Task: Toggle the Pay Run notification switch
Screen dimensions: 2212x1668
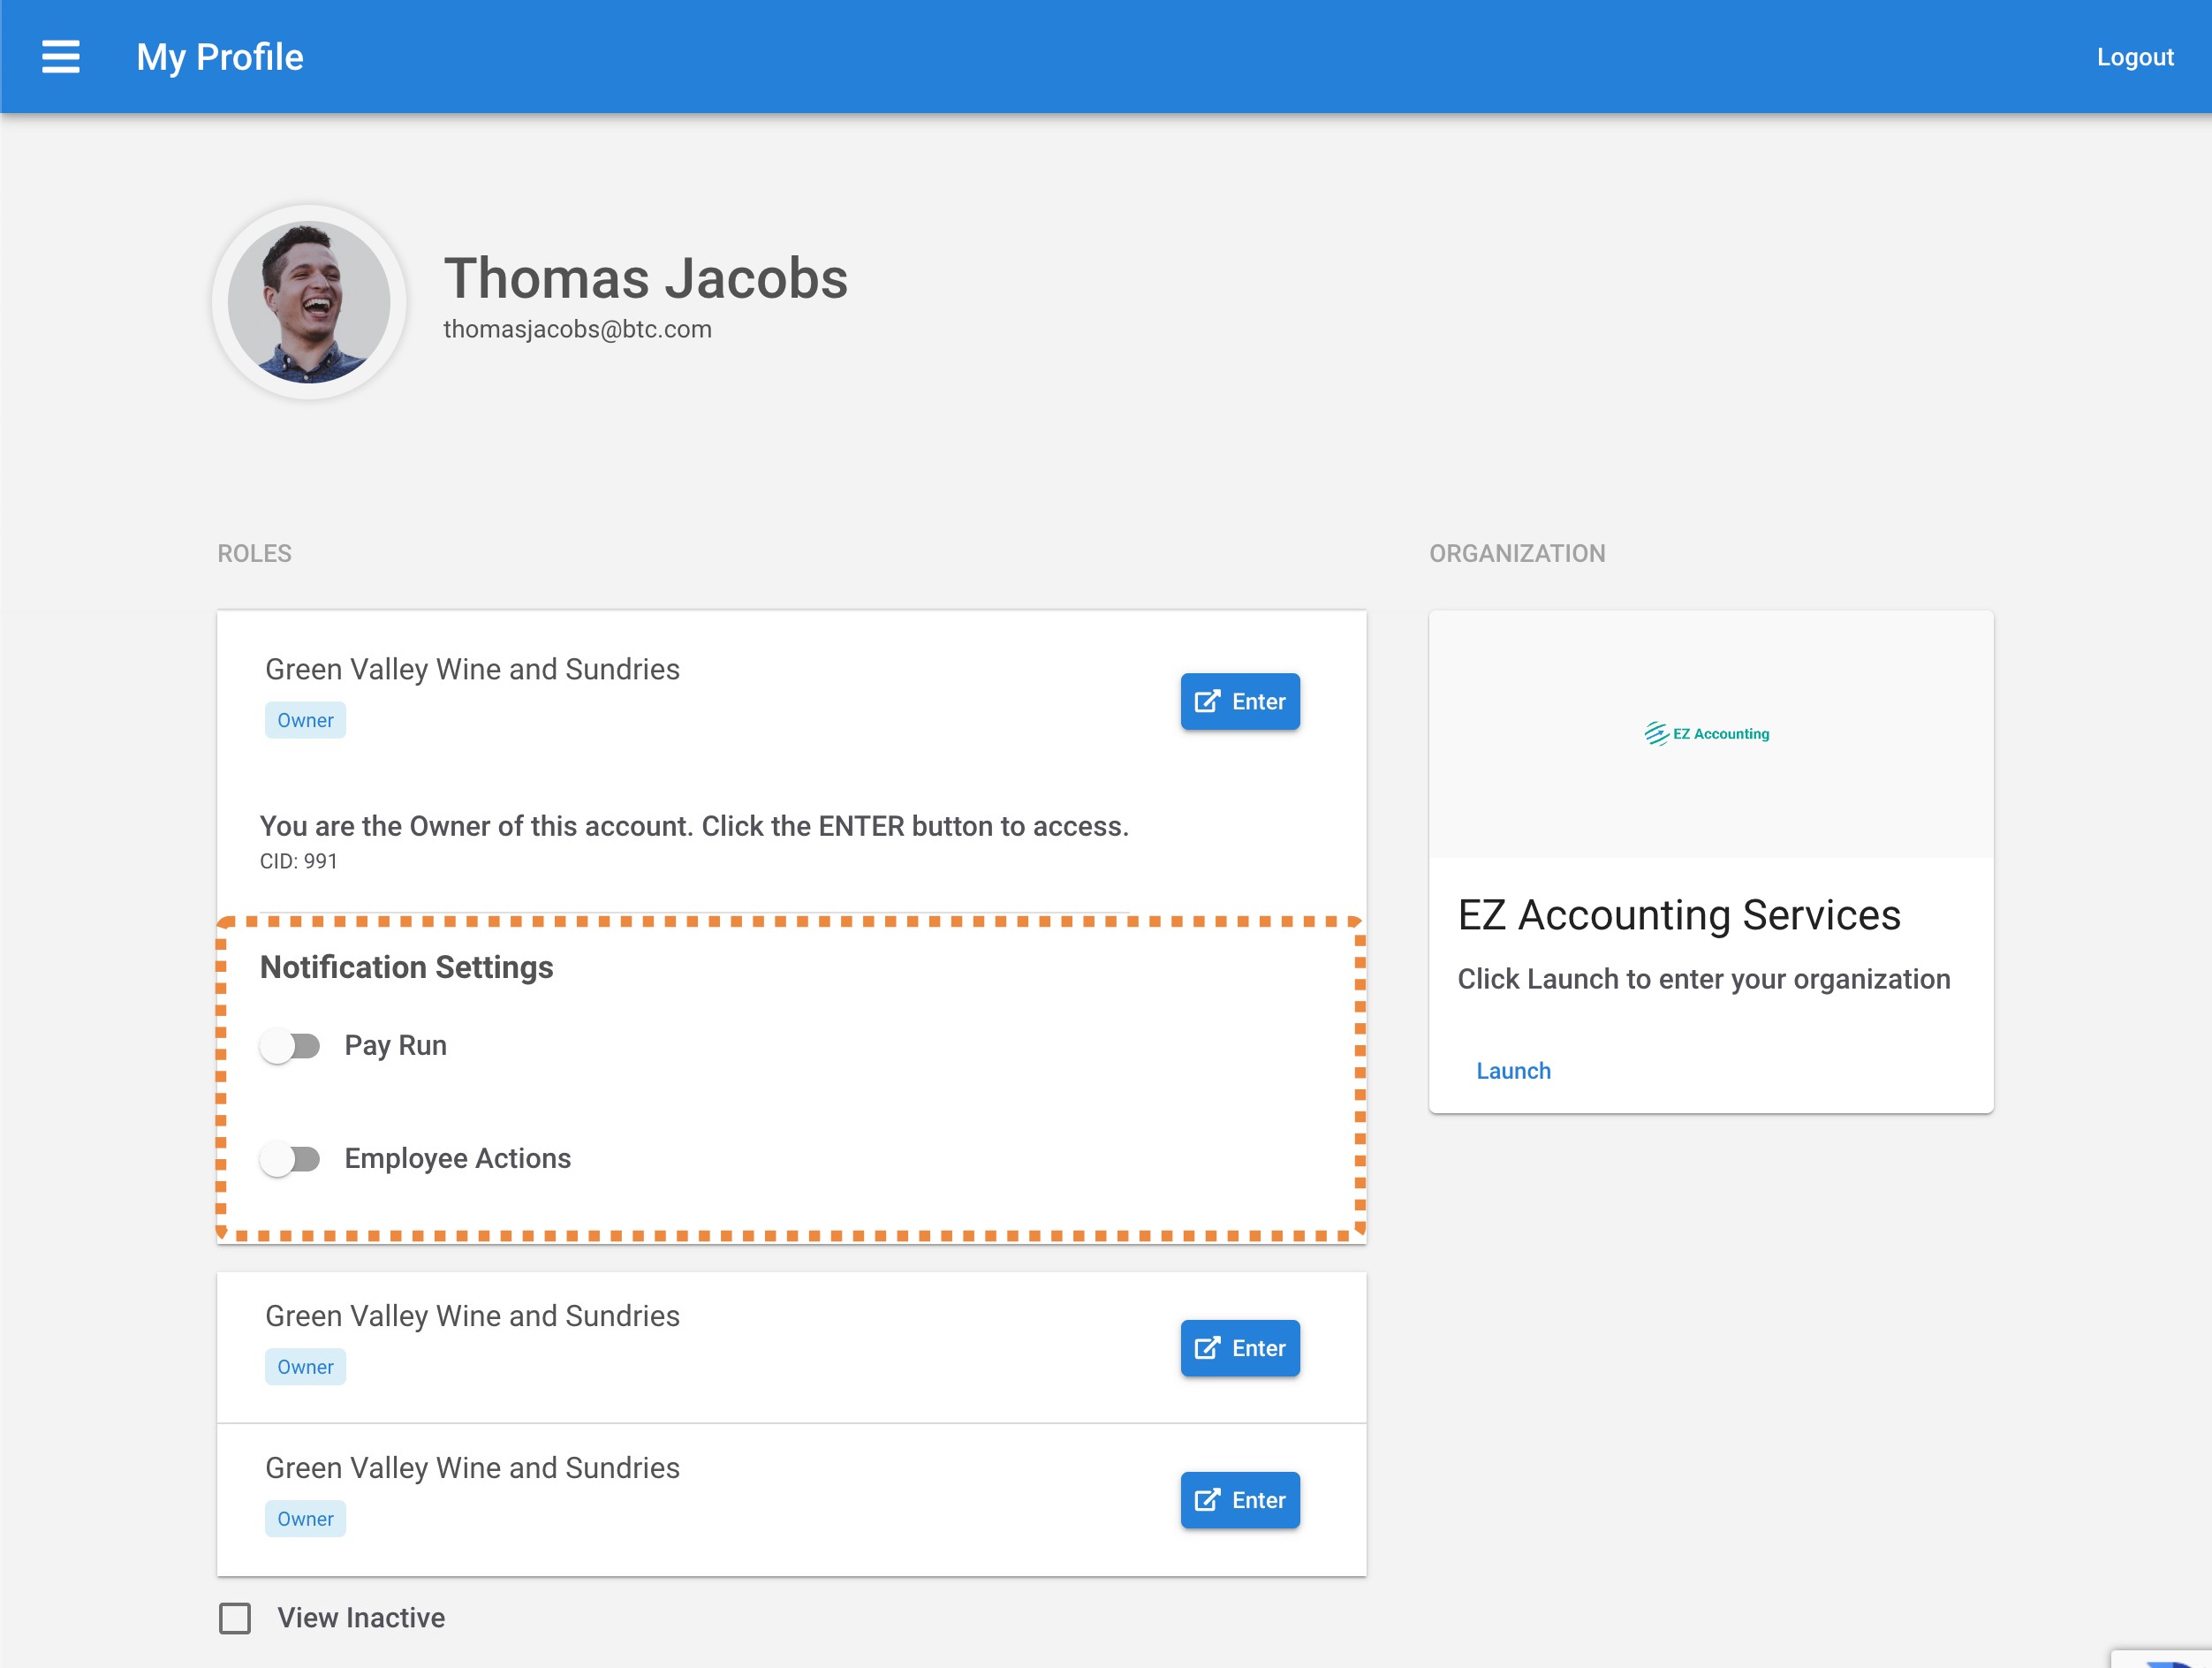Action: [290, 1046]
